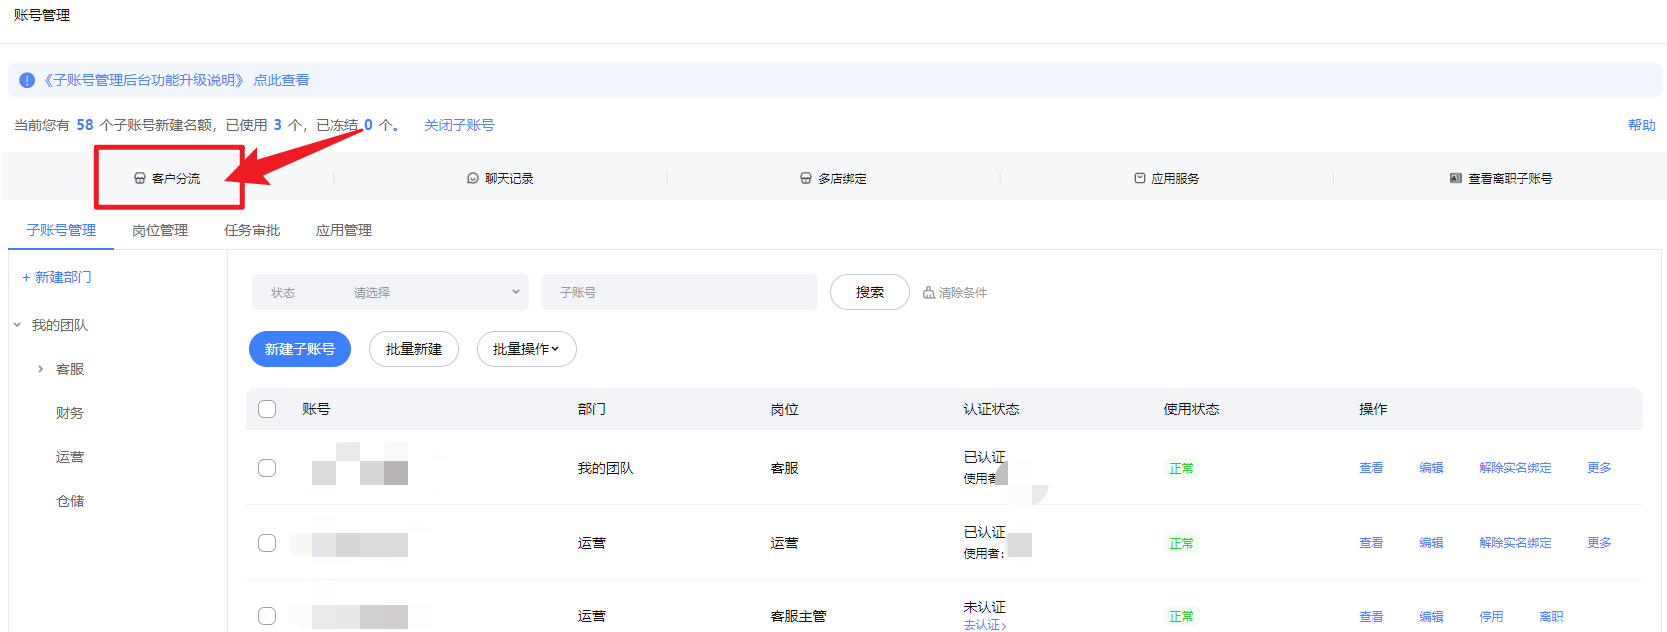Click the blue info icon in the notice banner
1667x632 pixels.
click(27, 80)
